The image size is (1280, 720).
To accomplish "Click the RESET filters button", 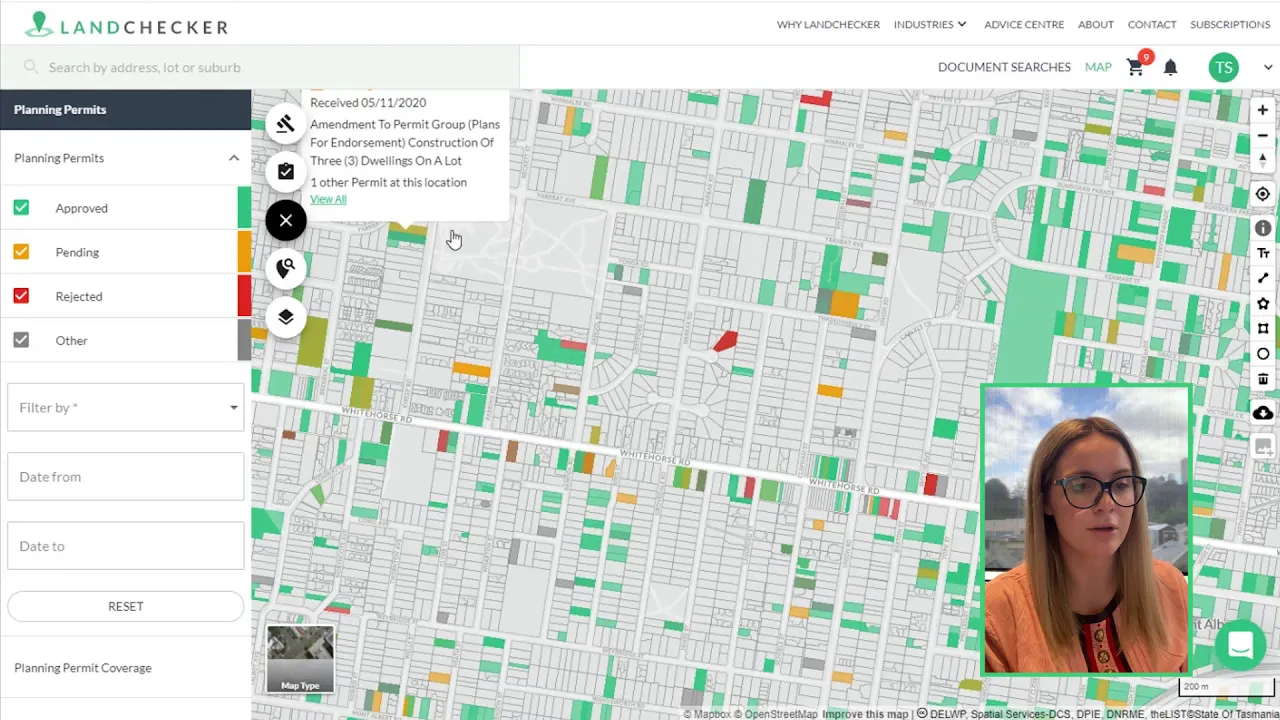I will tap(126, 606).
